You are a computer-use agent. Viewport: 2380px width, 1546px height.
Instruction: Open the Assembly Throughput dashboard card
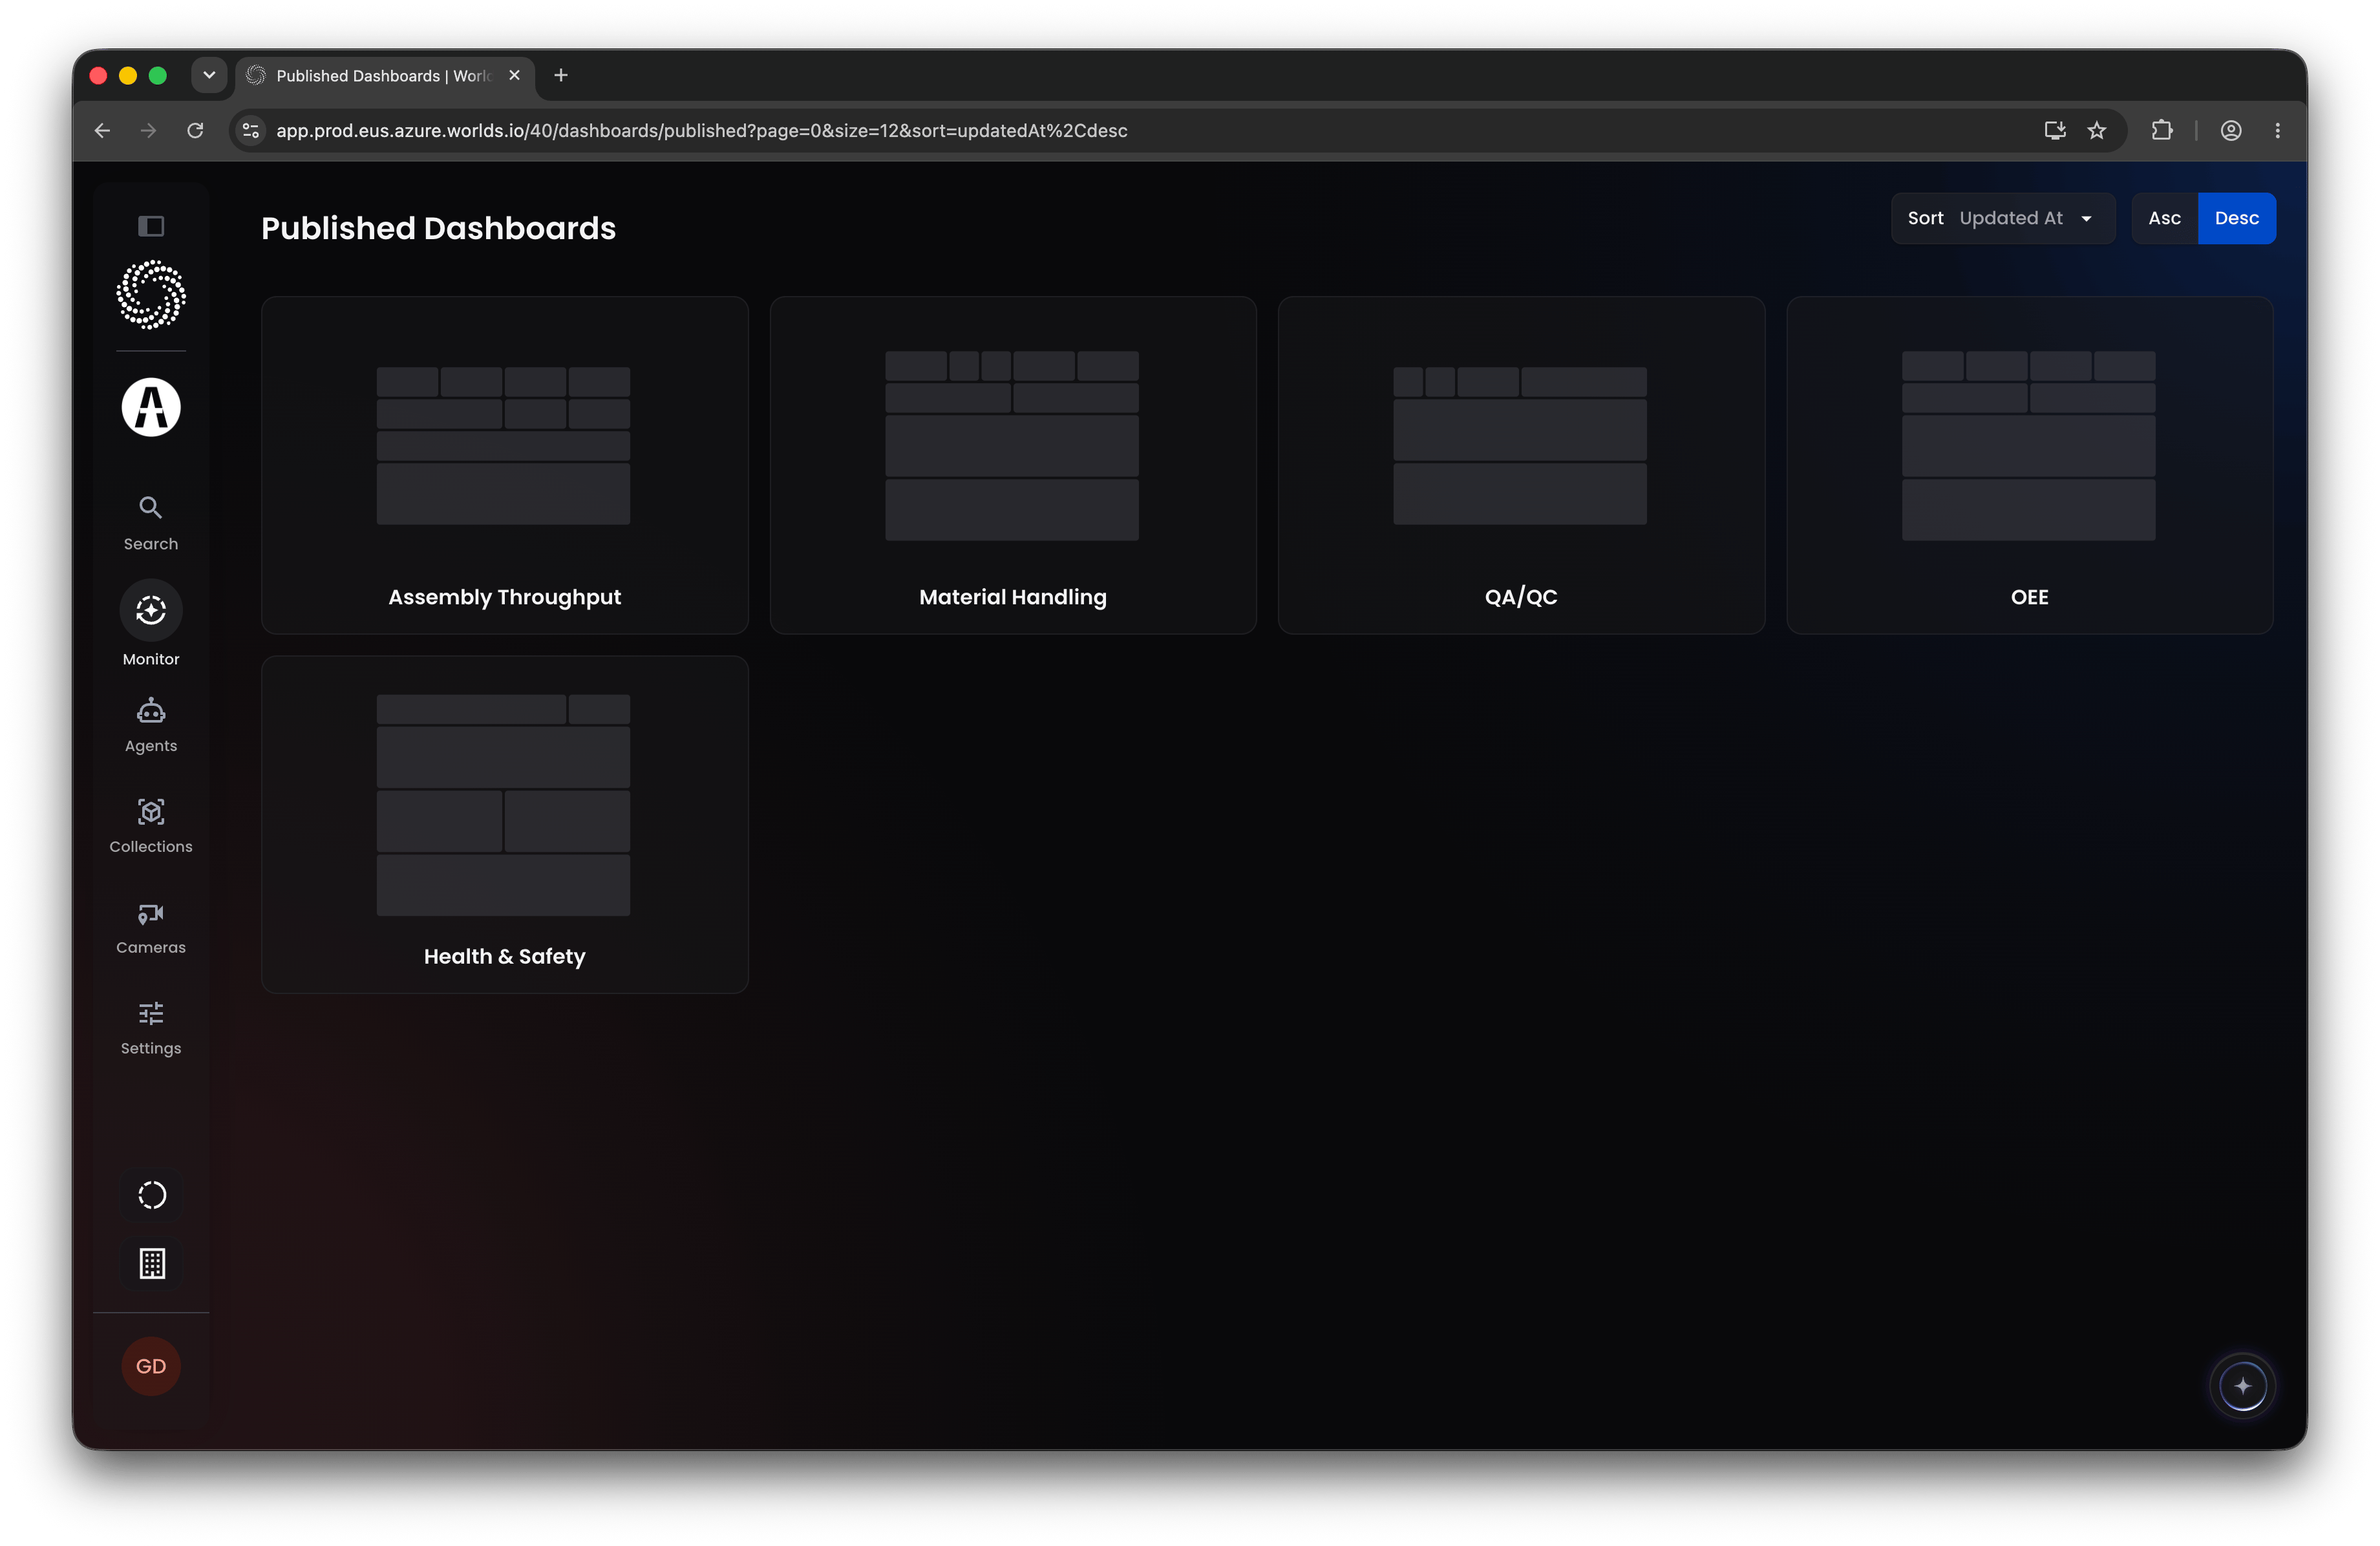(x=504, y=465)
